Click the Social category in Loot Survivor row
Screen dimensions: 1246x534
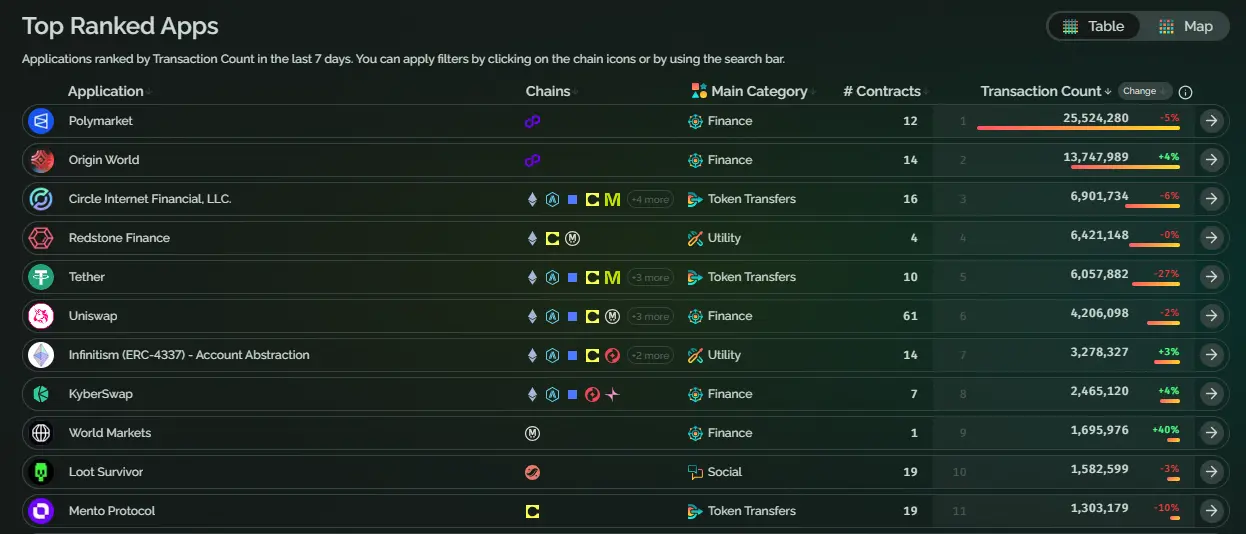pos(724,472)
